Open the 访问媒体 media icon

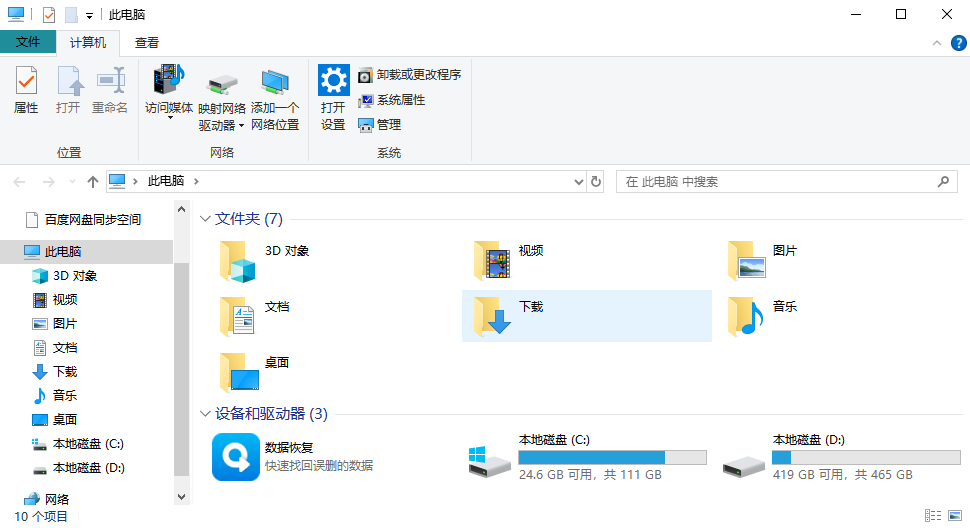[x=169, y=79]
